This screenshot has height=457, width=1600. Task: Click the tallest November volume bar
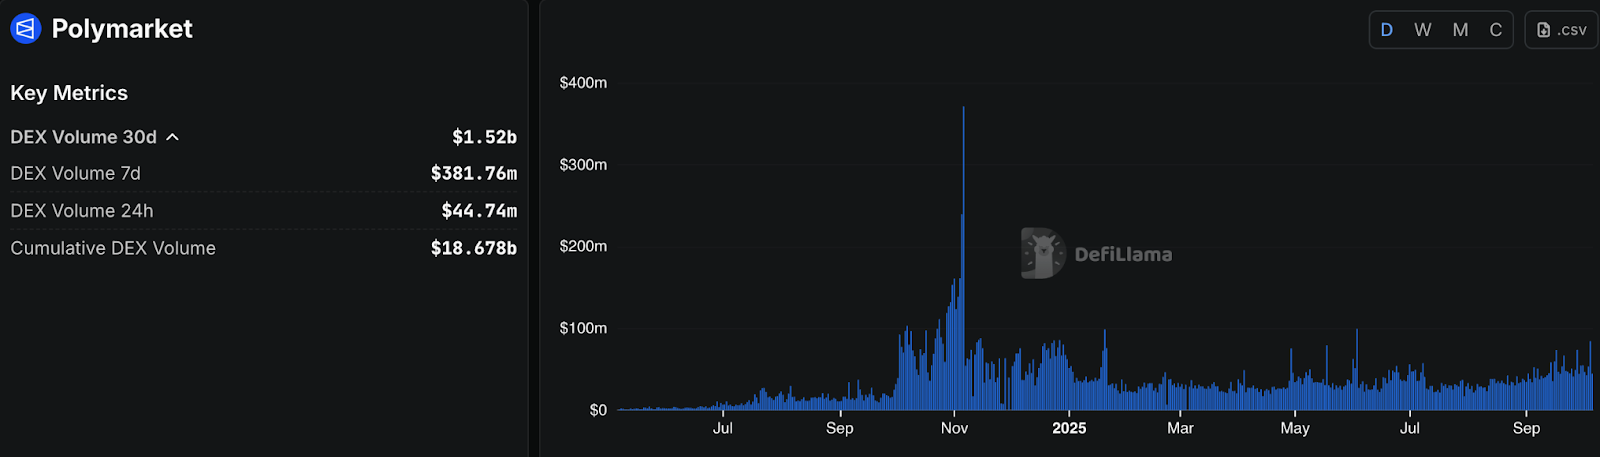click(x=963, y=258)
